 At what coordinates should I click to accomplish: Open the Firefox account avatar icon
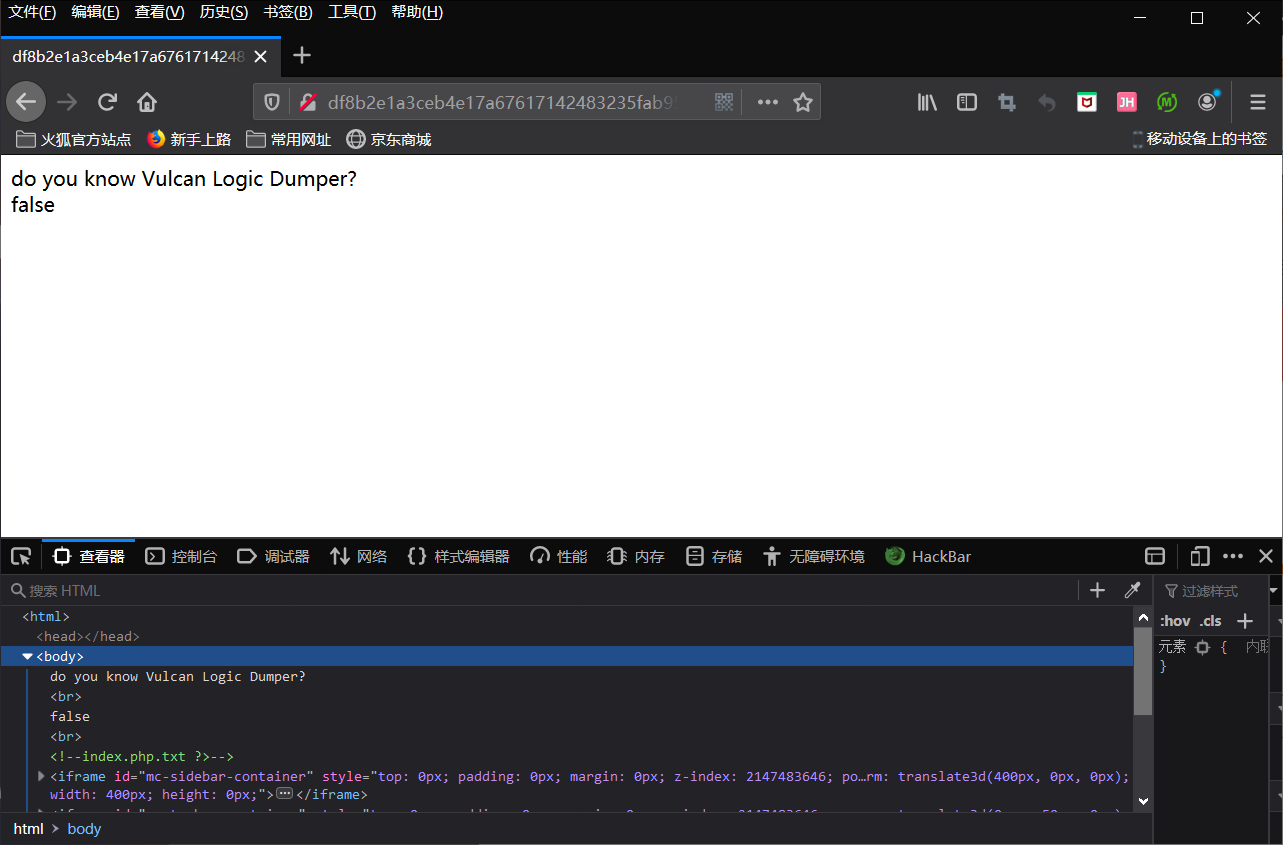[x=1208, y=101]
